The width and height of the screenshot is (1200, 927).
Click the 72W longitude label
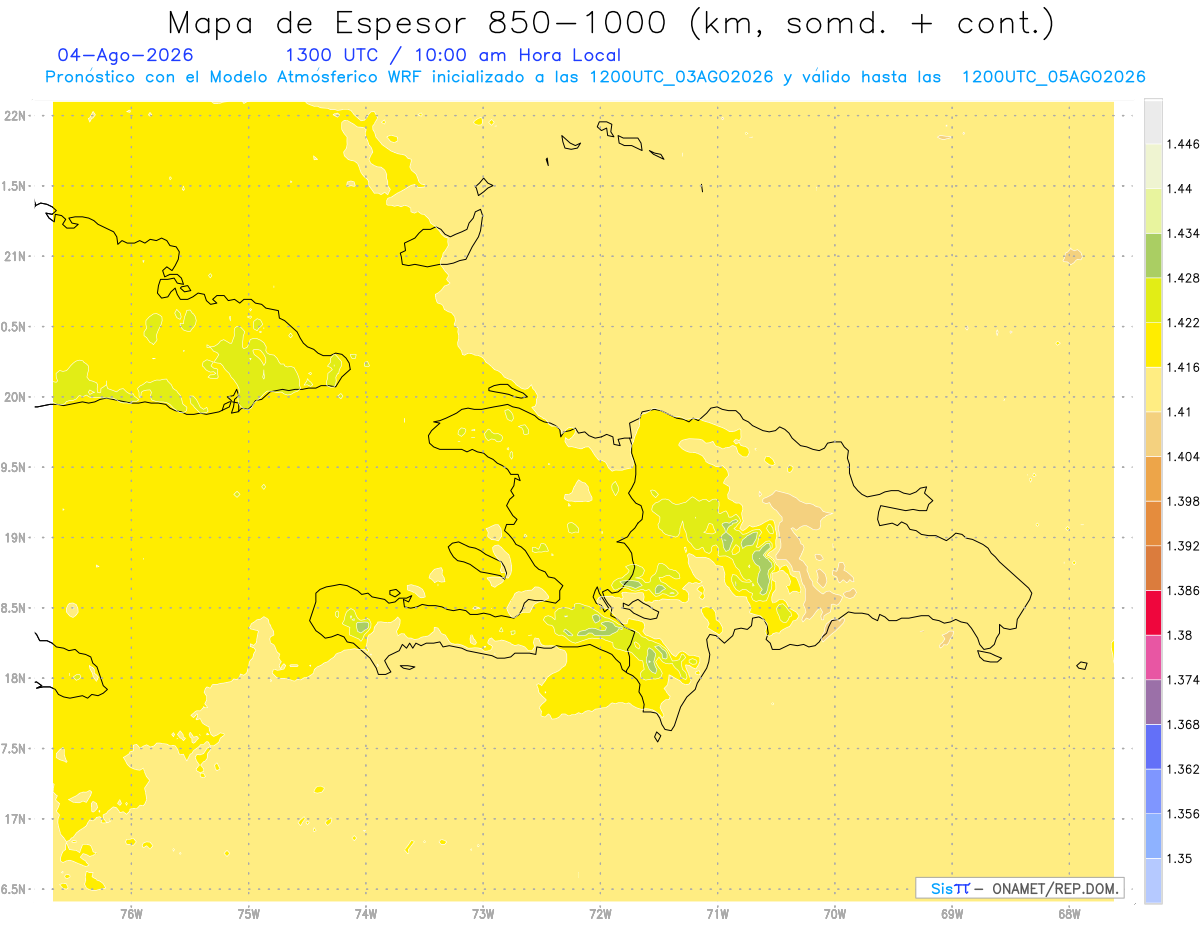600,914
